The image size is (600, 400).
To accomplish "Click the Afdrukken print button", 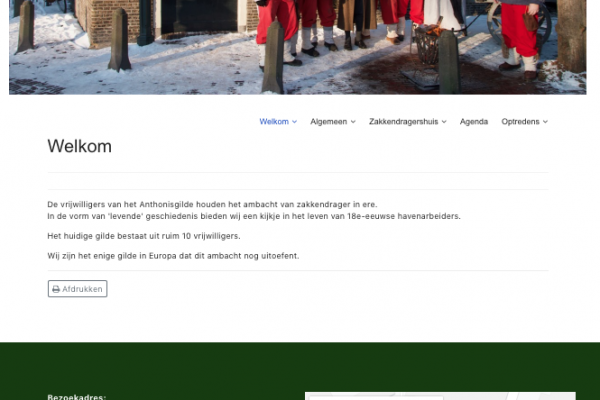I will (x=77, y=289).
